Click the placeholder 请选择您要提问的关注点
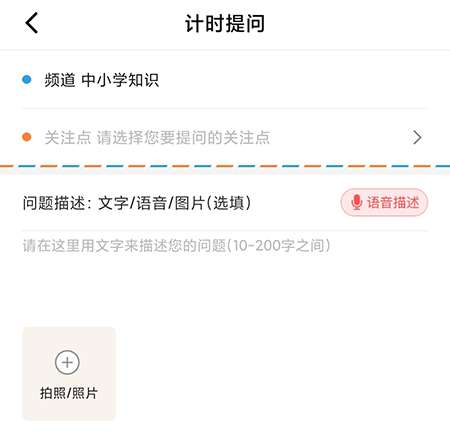 [x=183, y=137]
